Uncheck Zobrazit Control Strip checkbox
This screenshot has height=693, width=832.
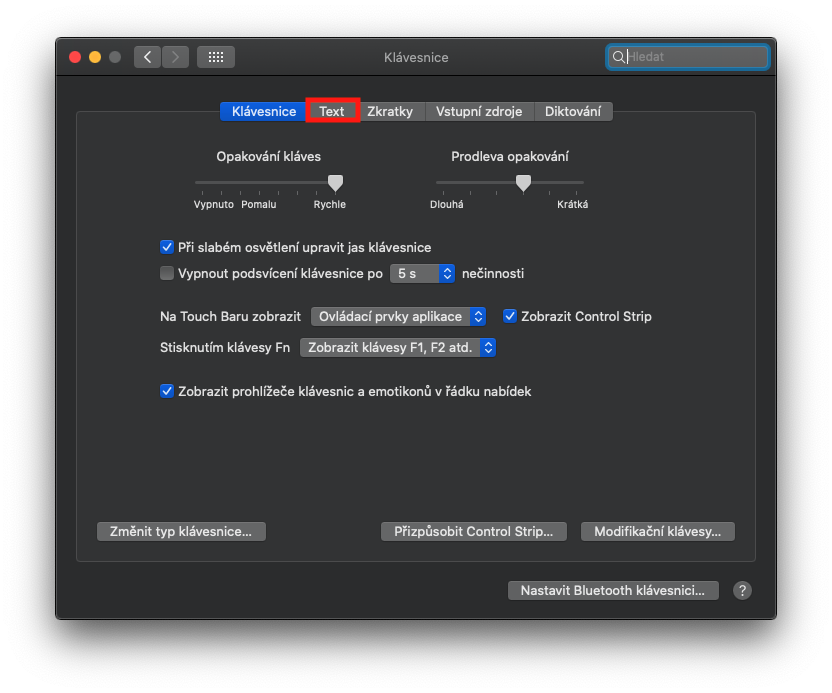click(x=510, y=316)
